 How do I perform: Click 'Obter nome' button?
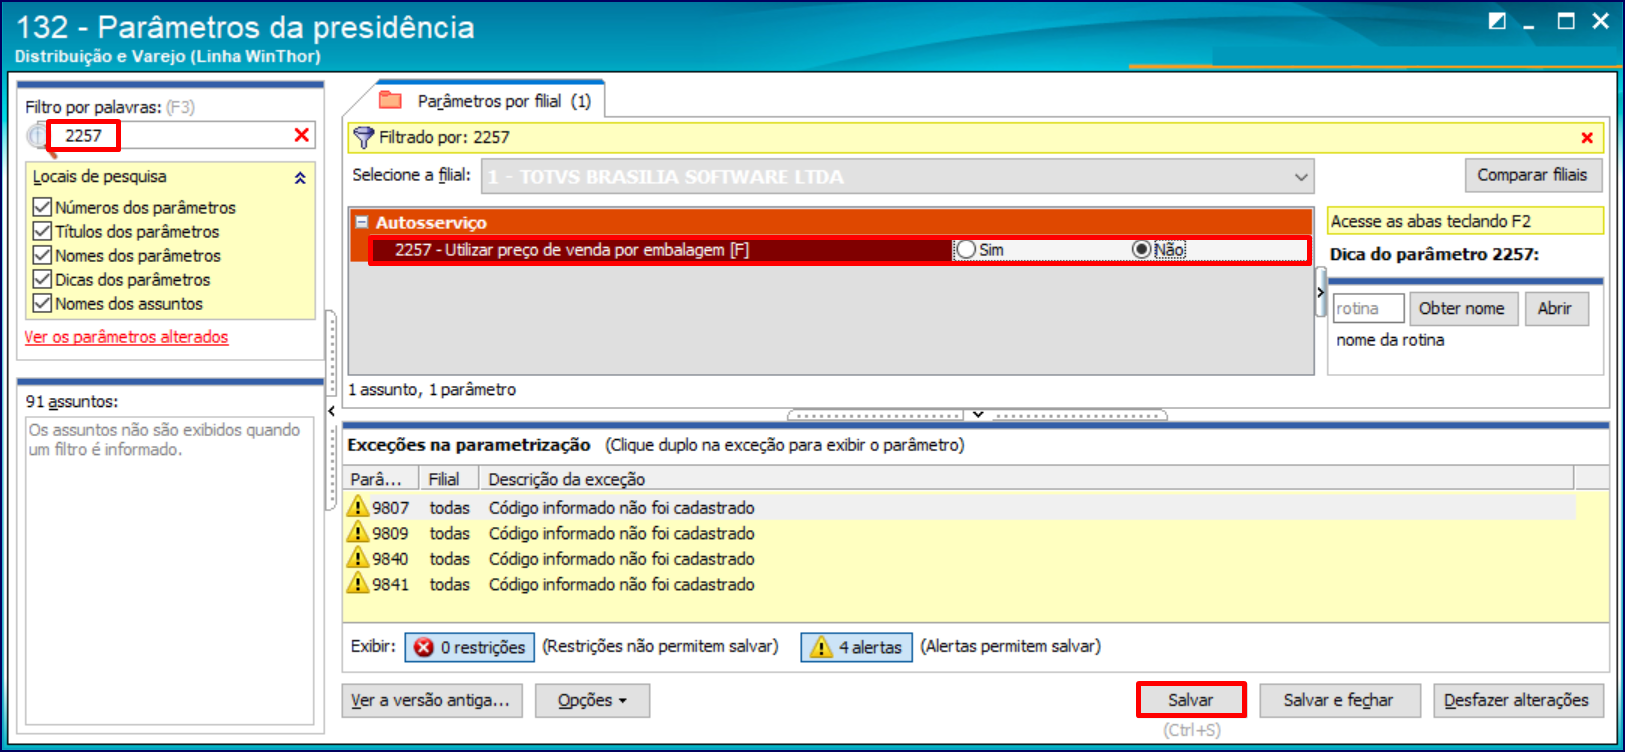[x=1461, y=309]
